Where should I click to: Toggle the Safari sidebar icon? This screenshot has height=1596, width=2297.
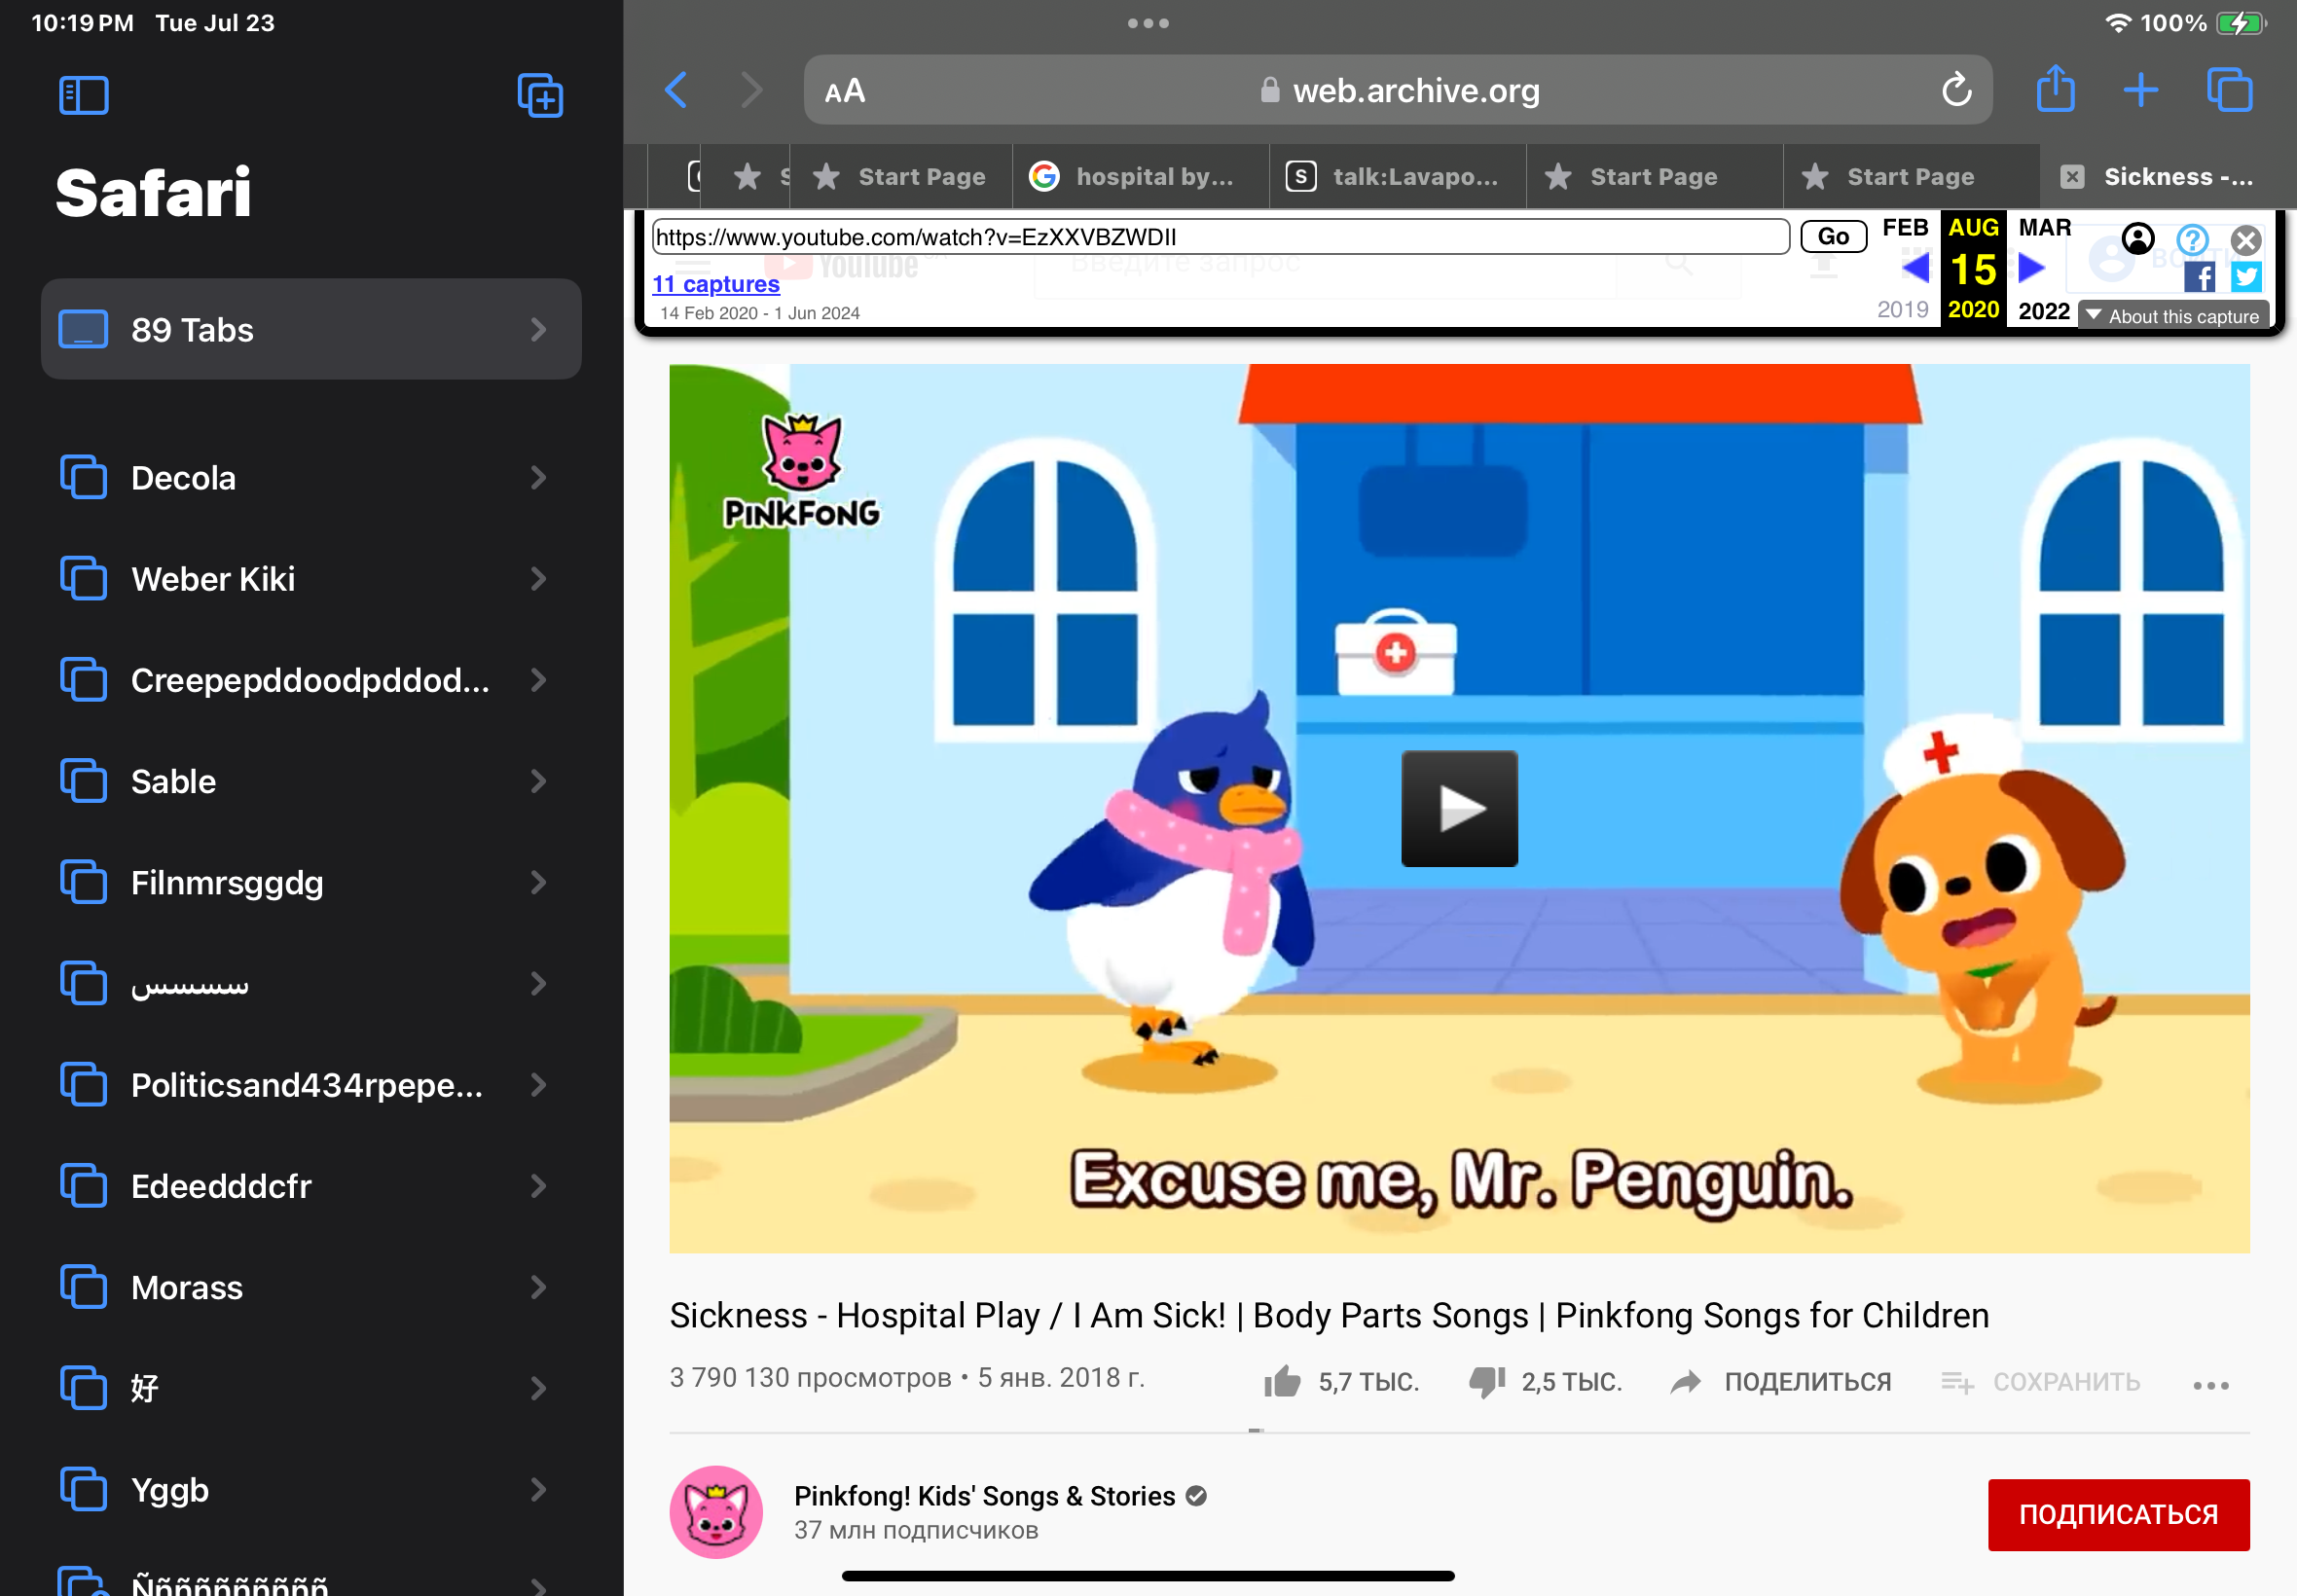[84, 96]
